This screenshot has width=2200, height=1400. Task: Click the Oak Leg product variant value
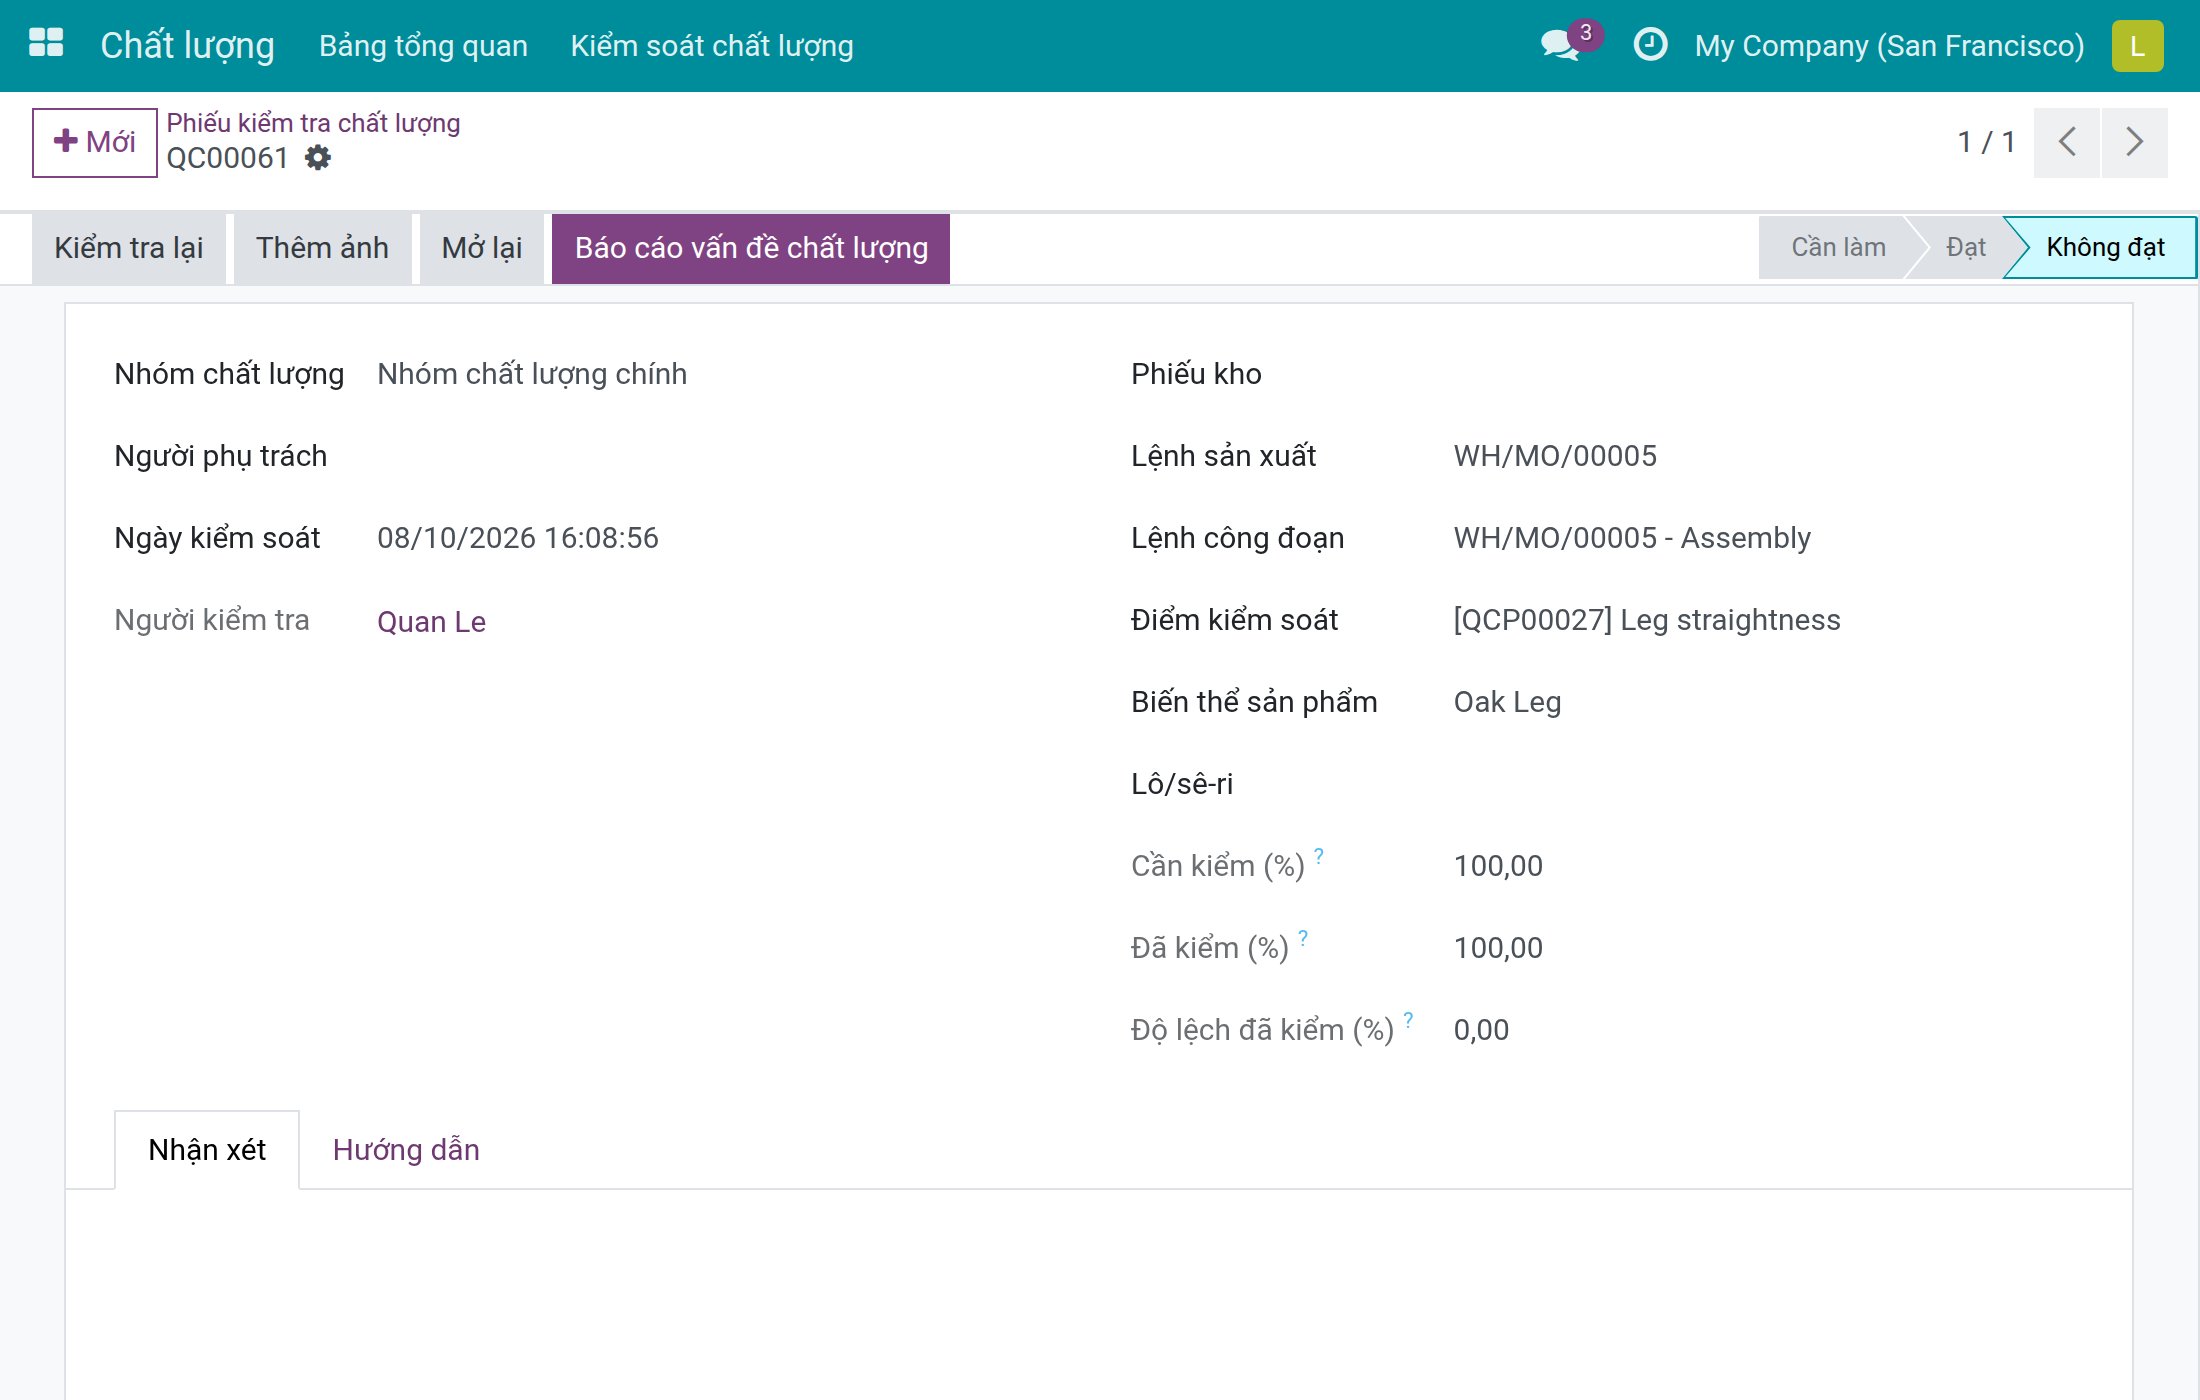click(1507, 702)
